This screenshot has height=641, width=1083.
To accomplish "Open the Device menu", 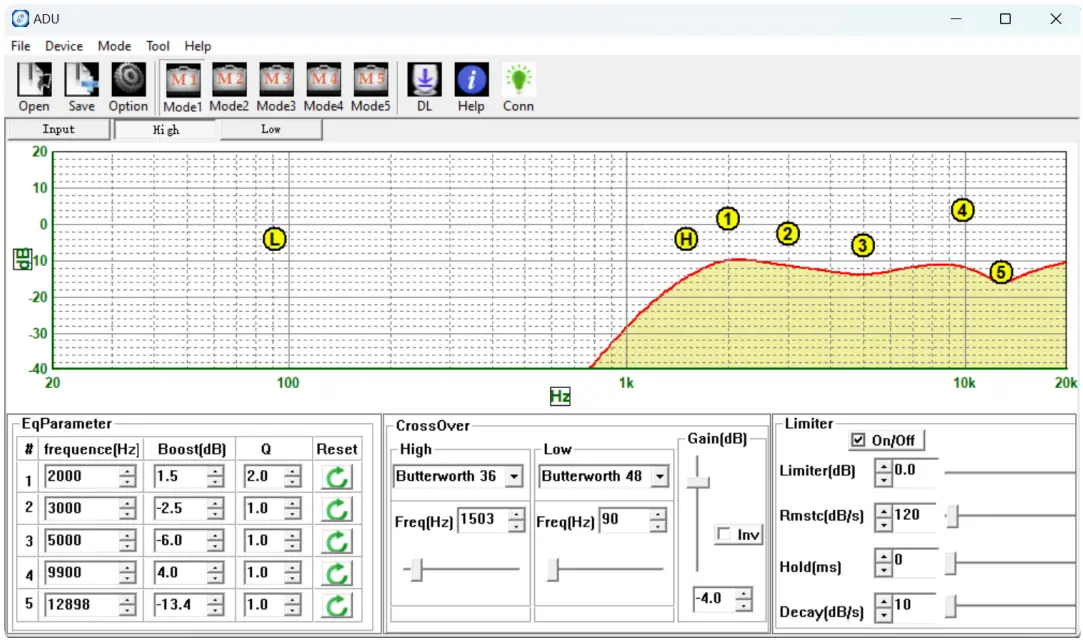I will 64,46.
